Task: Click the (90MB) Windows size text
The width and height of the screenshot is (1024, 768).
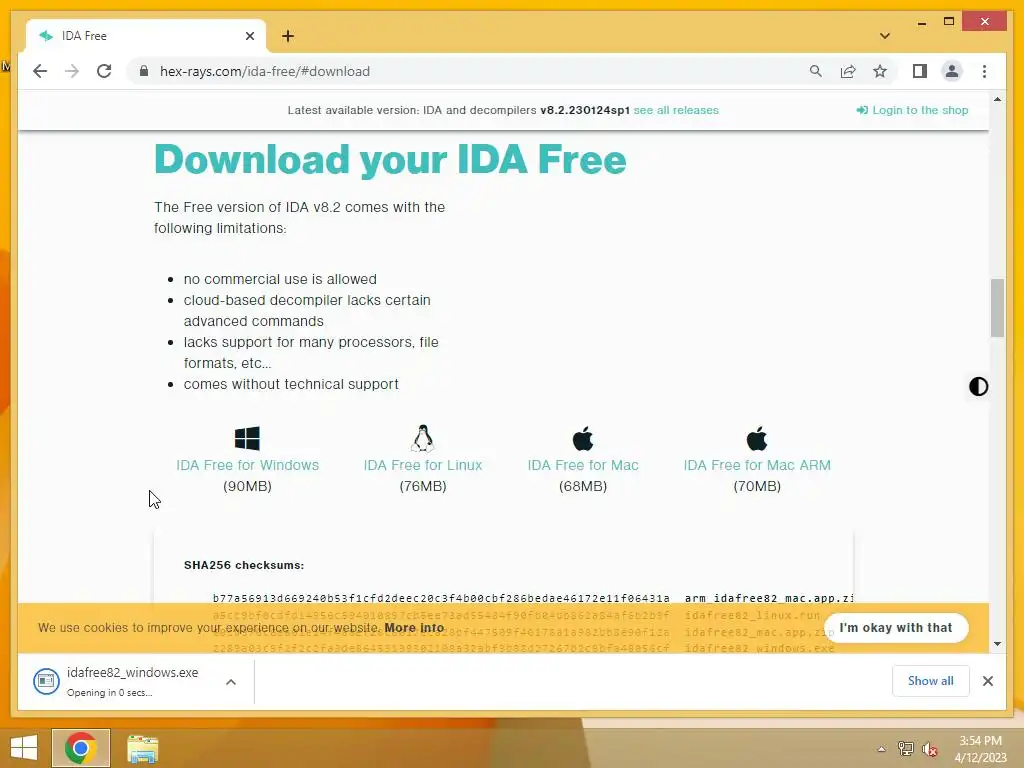Action: (x=248, y=487)
